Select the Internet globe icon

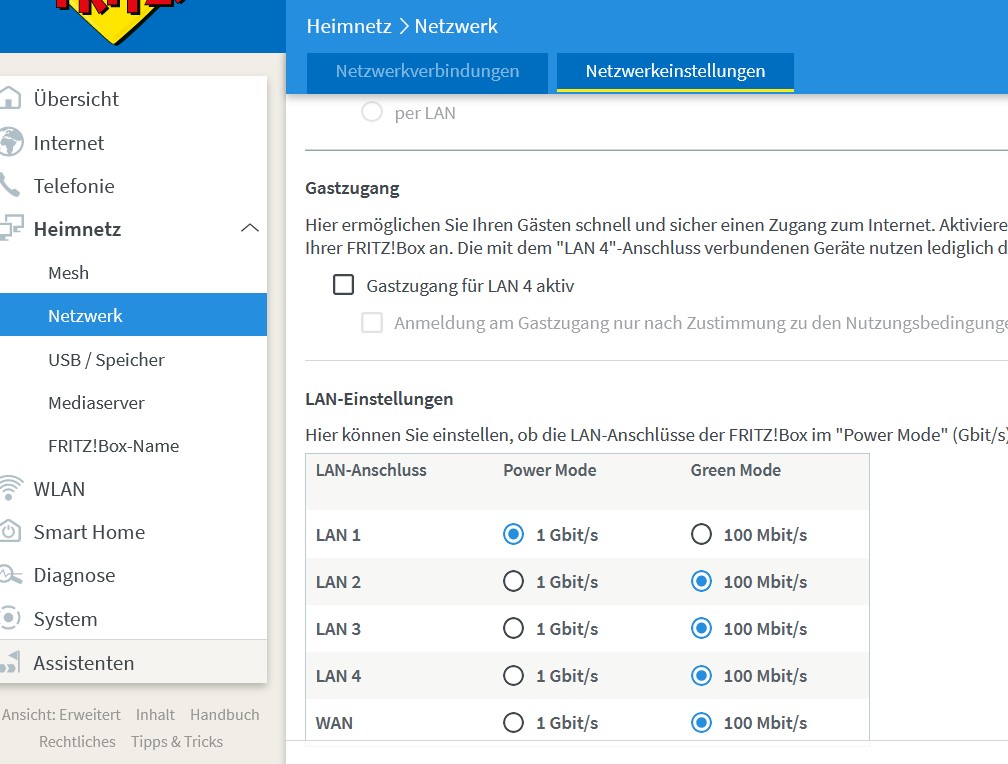(14, 143)
